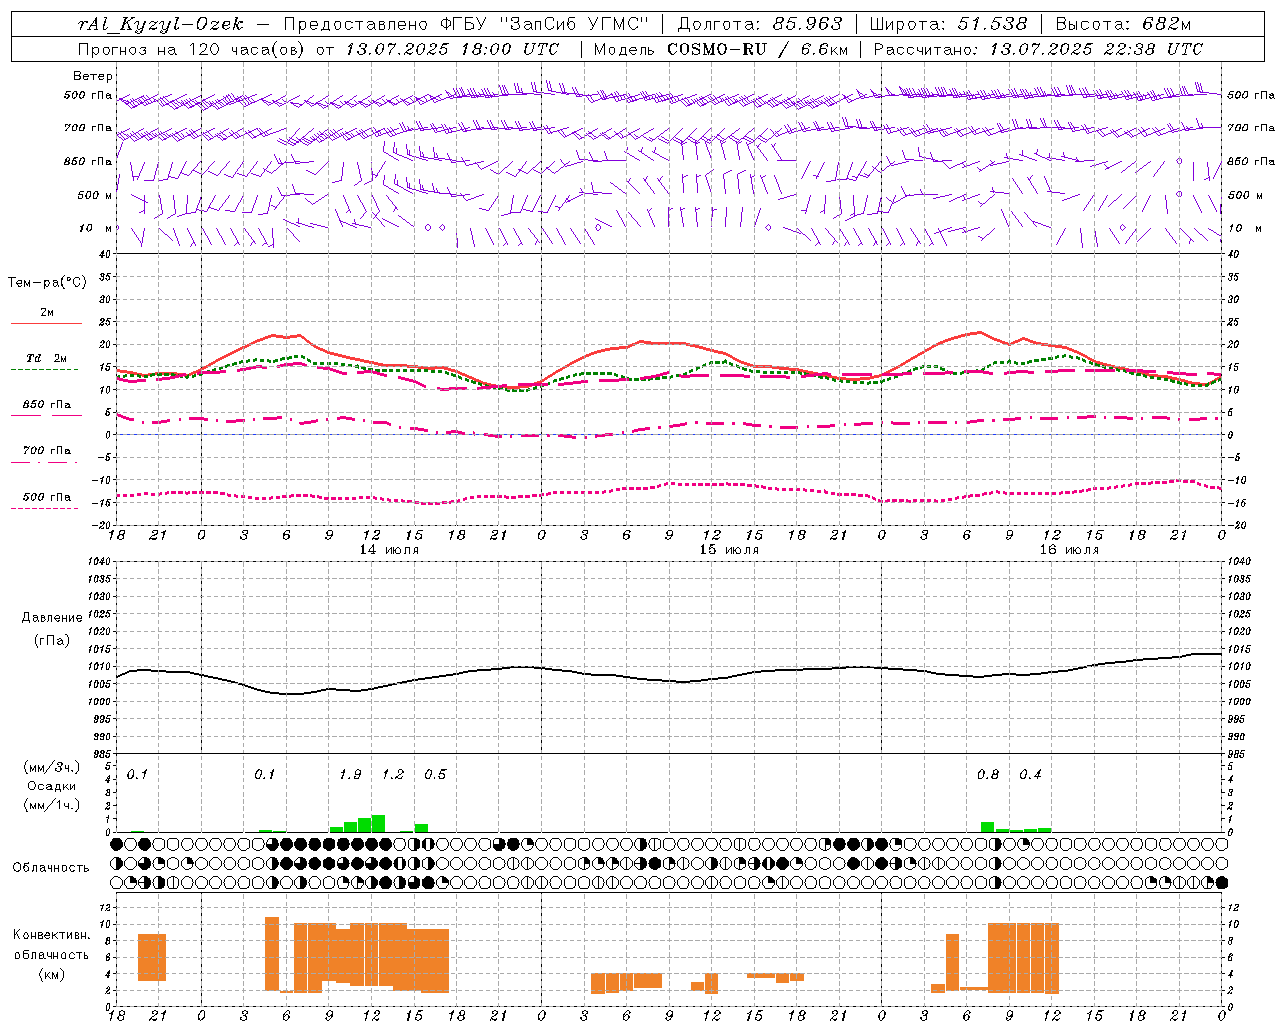Click the temperature legend's '700 гПа' dash-dot label
This screenshot has height=1024, width=1280.
coord(47,451)
